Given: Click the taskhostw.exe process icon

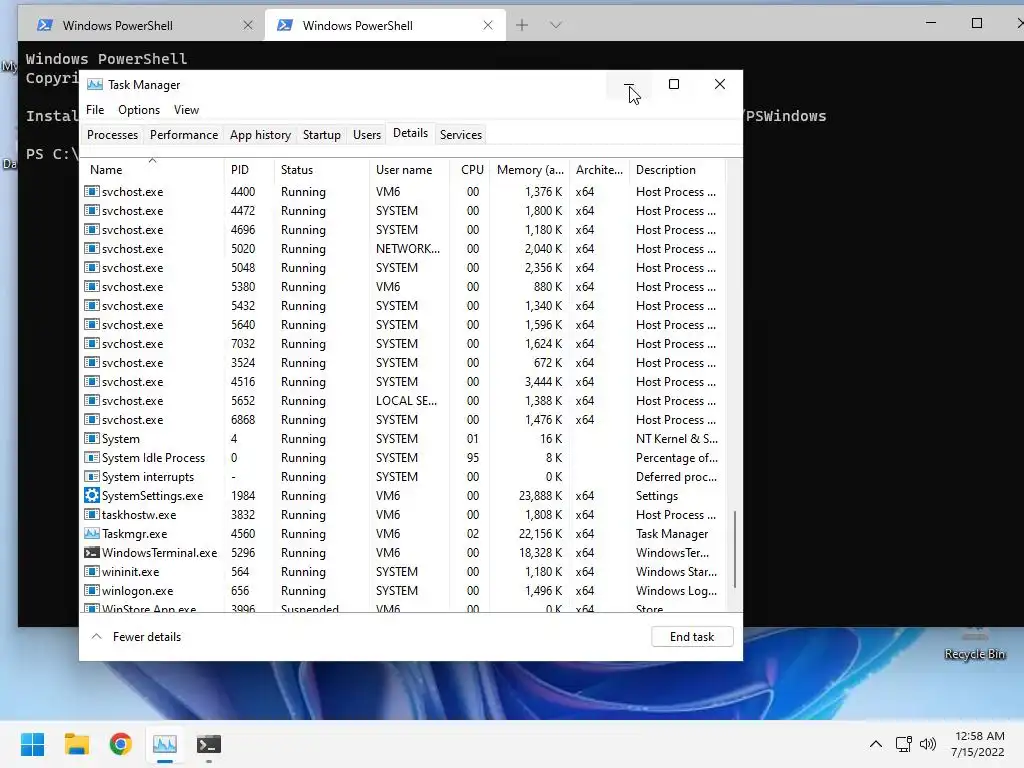Looking at the screenshot, I should point(91,515).
